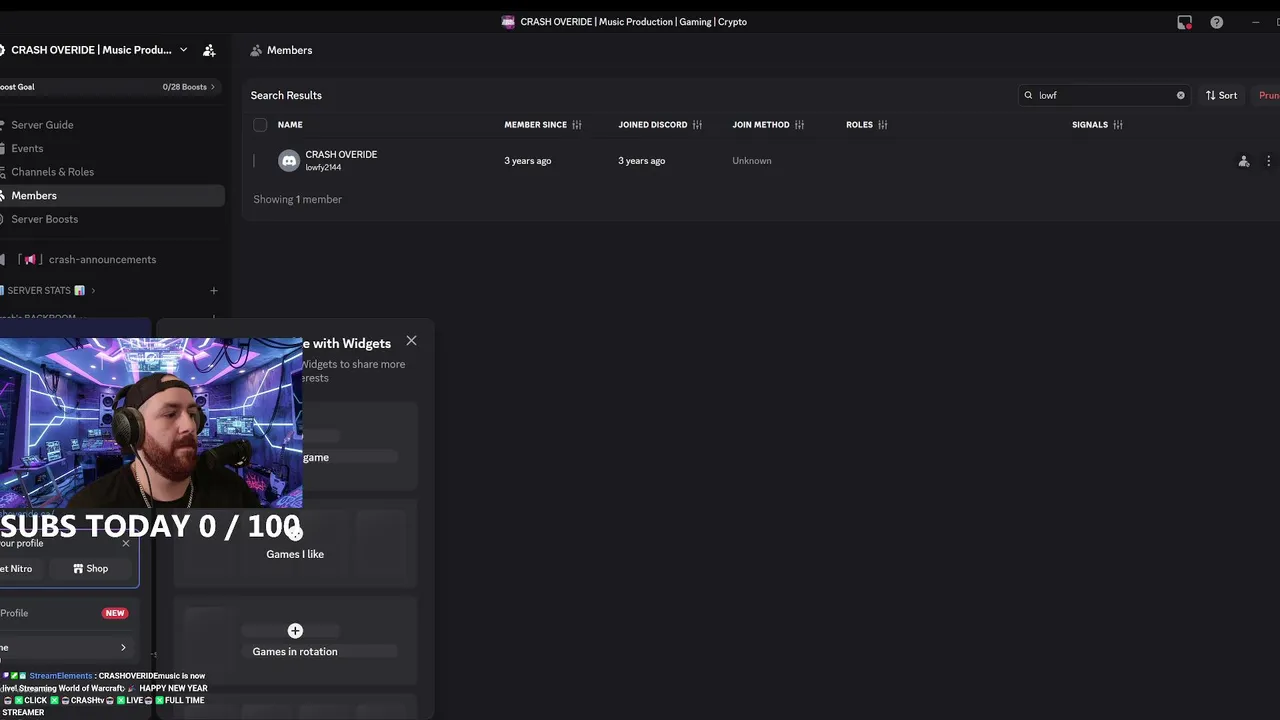The height and width of the screenshot is (720, 1280).
Task: Open the avatar of lowfy2144
Action: [289, 161]
